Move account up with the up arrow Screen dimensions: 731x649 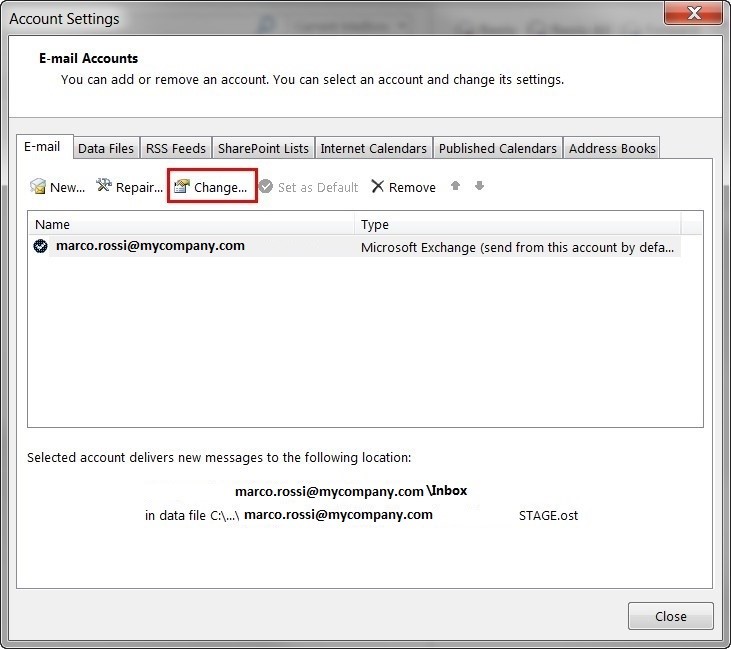(x=455, y=186)
